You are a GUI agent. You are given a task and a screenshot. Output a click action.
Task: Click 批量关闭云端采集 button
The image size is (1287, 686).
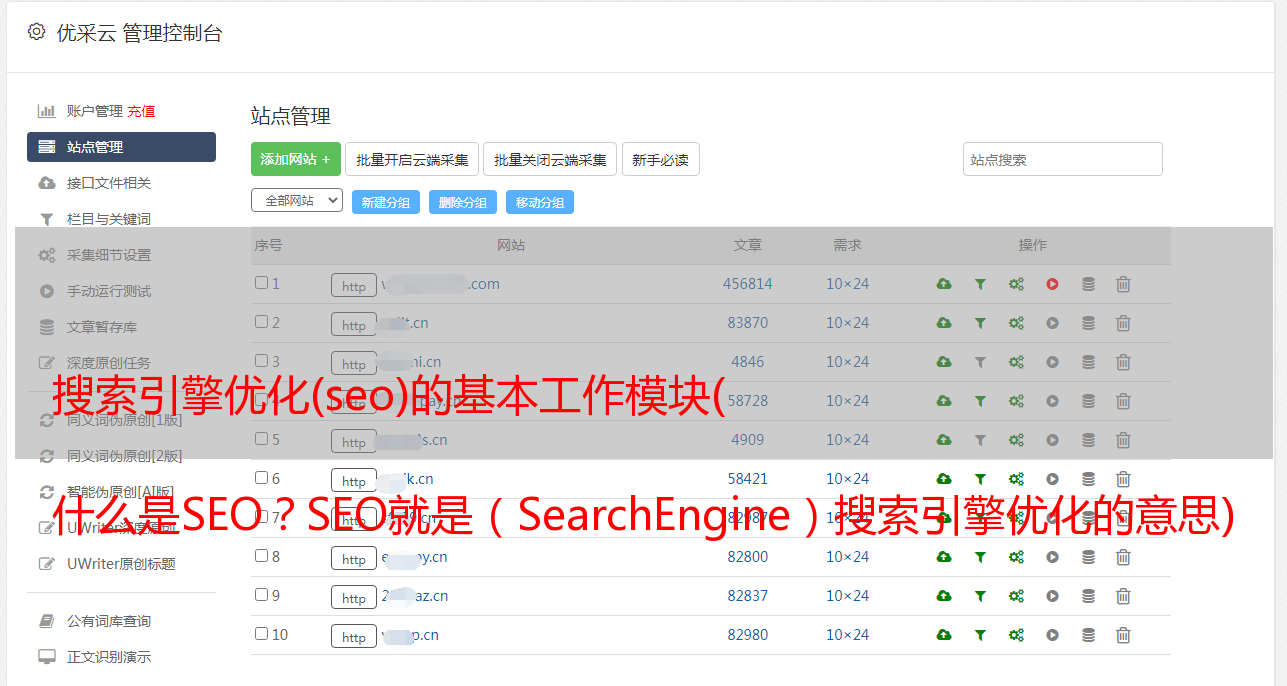[550, 159]
